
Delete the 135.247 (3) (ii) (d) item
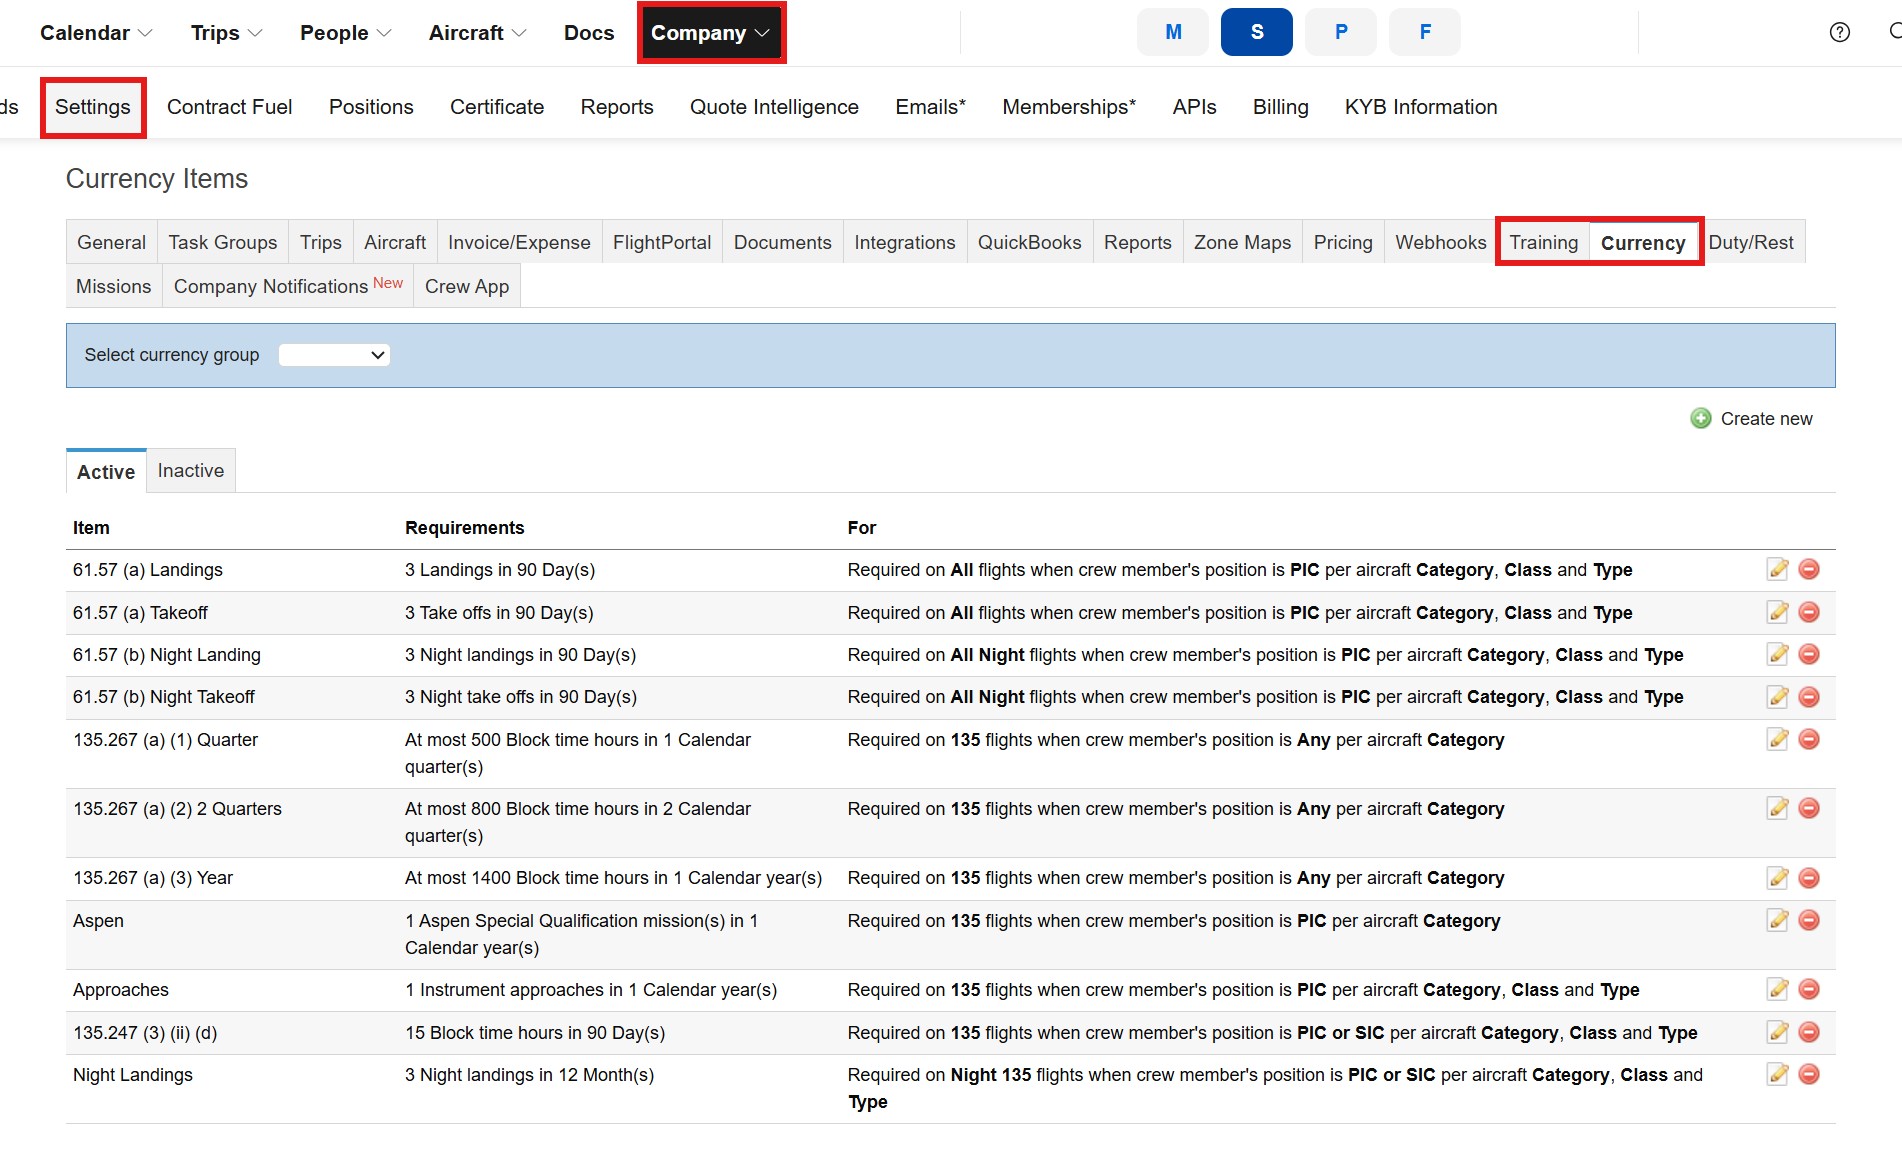pyautogui.click(x=1809, y=1032)
